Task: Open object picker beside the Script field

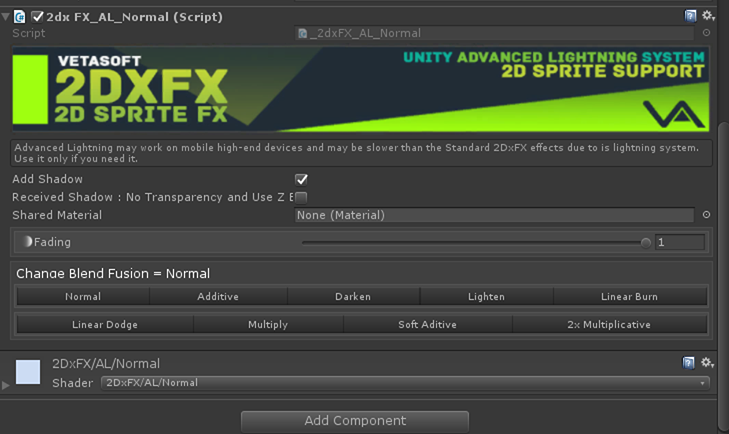Action: pyautogui.click(x=706, y=33)
